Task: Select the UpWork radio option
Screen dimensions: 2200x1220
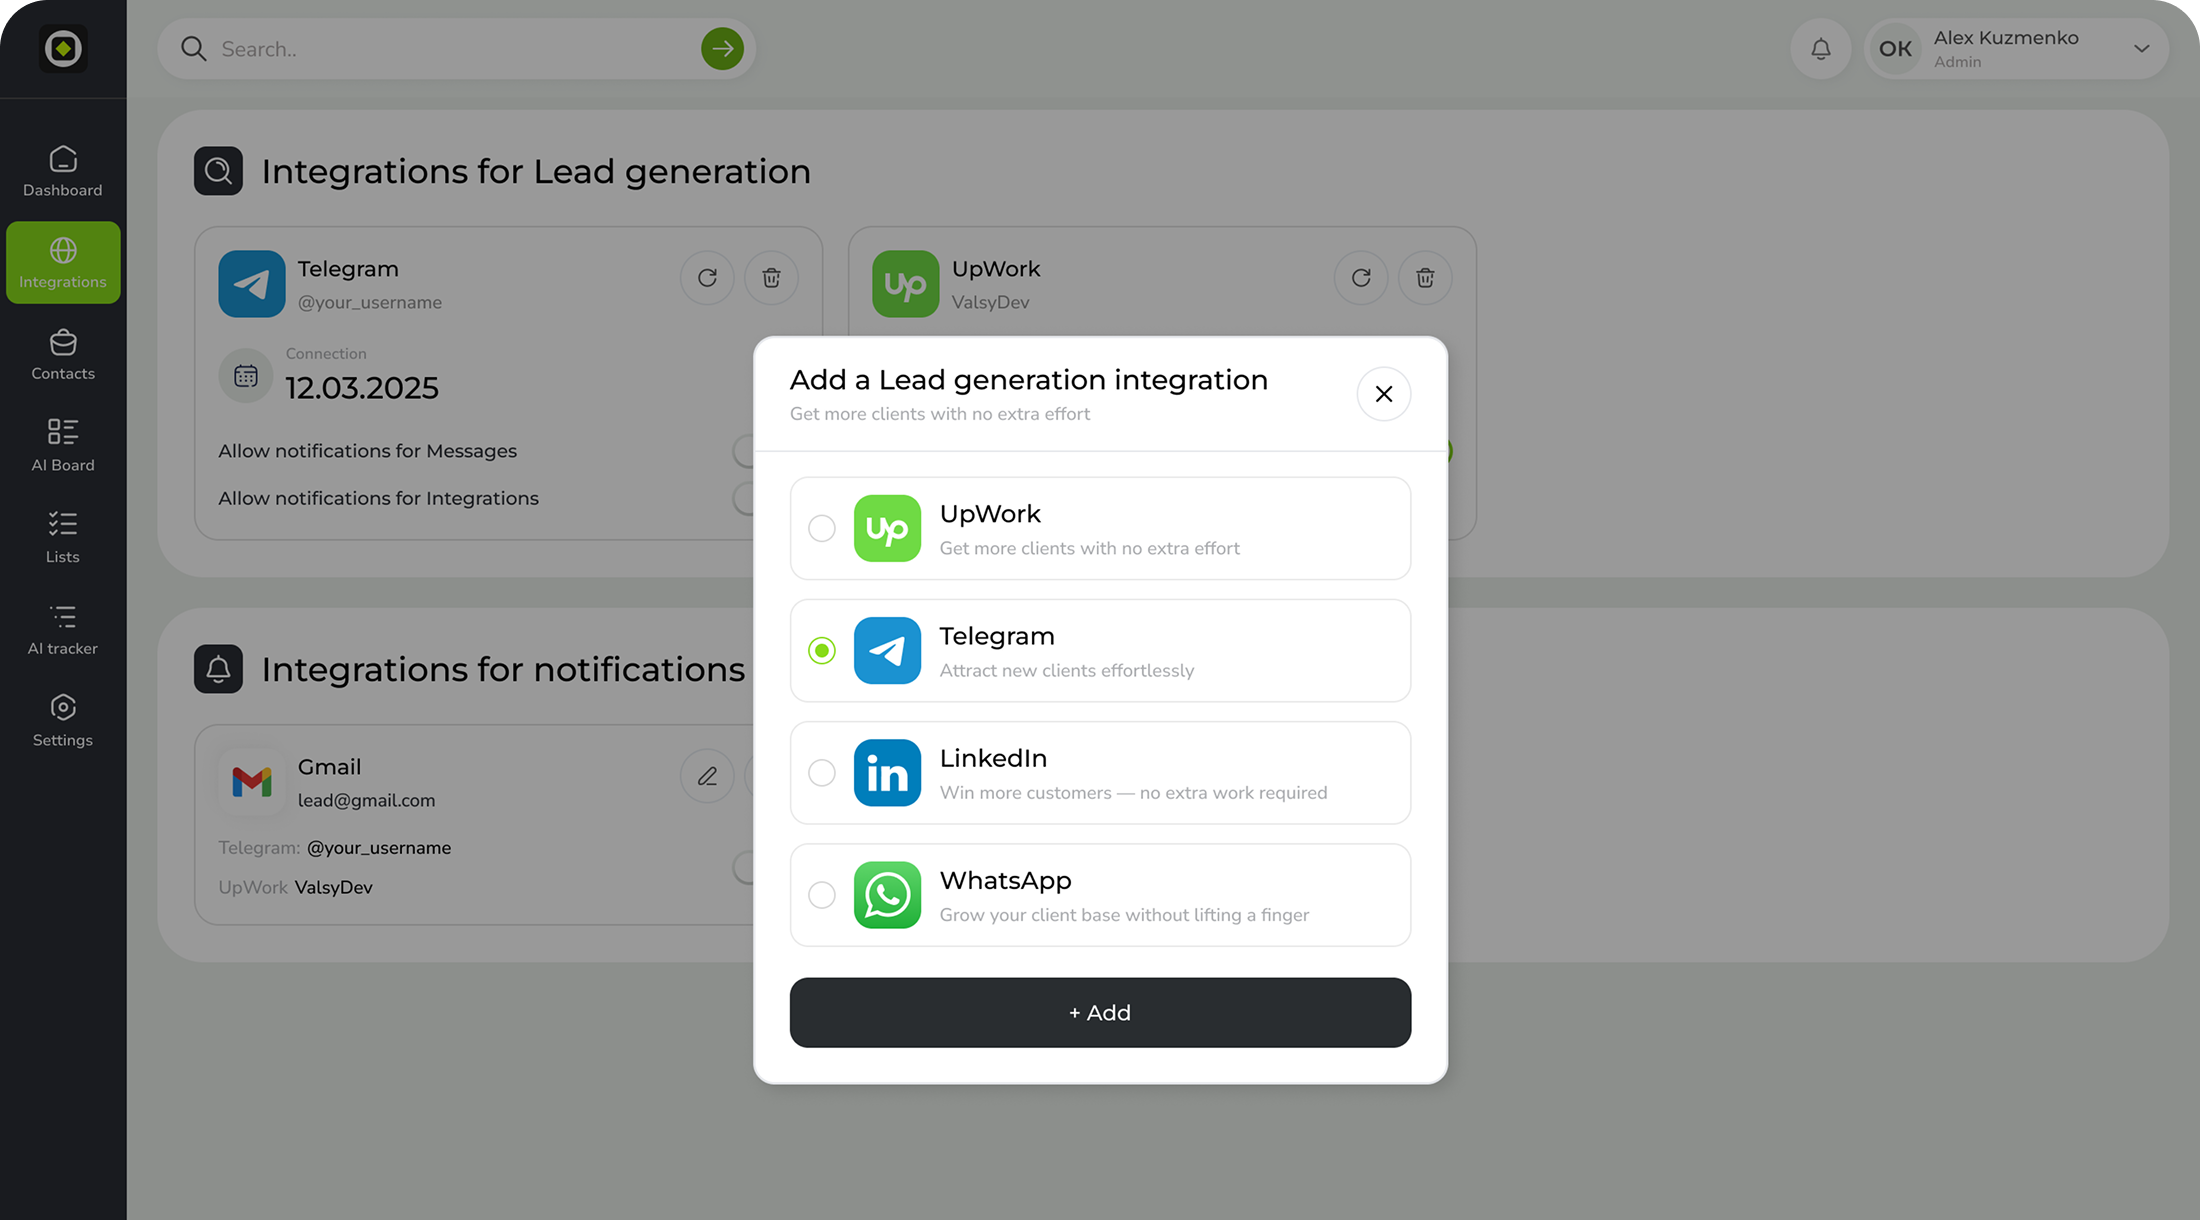Action: pos(822,528)
